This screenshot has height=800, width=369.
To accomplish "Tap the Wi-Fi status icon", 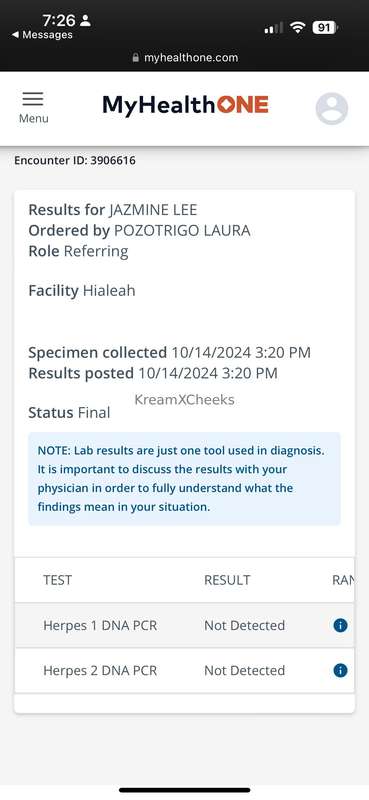I will [x=298, y=28].
